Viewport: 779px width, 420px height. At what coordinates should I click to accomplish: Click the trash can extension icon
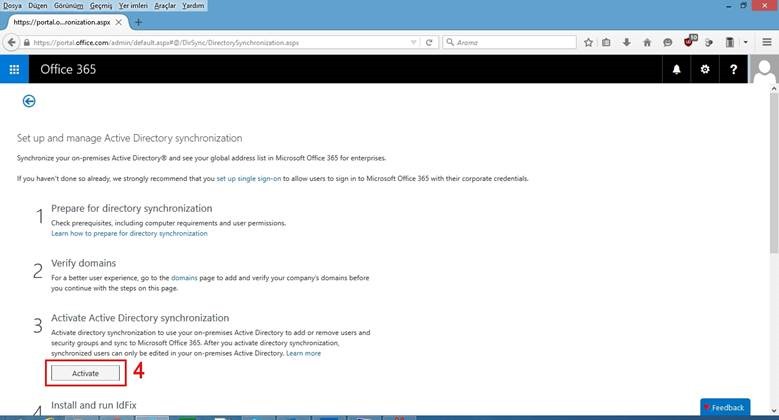coord(730,42)
